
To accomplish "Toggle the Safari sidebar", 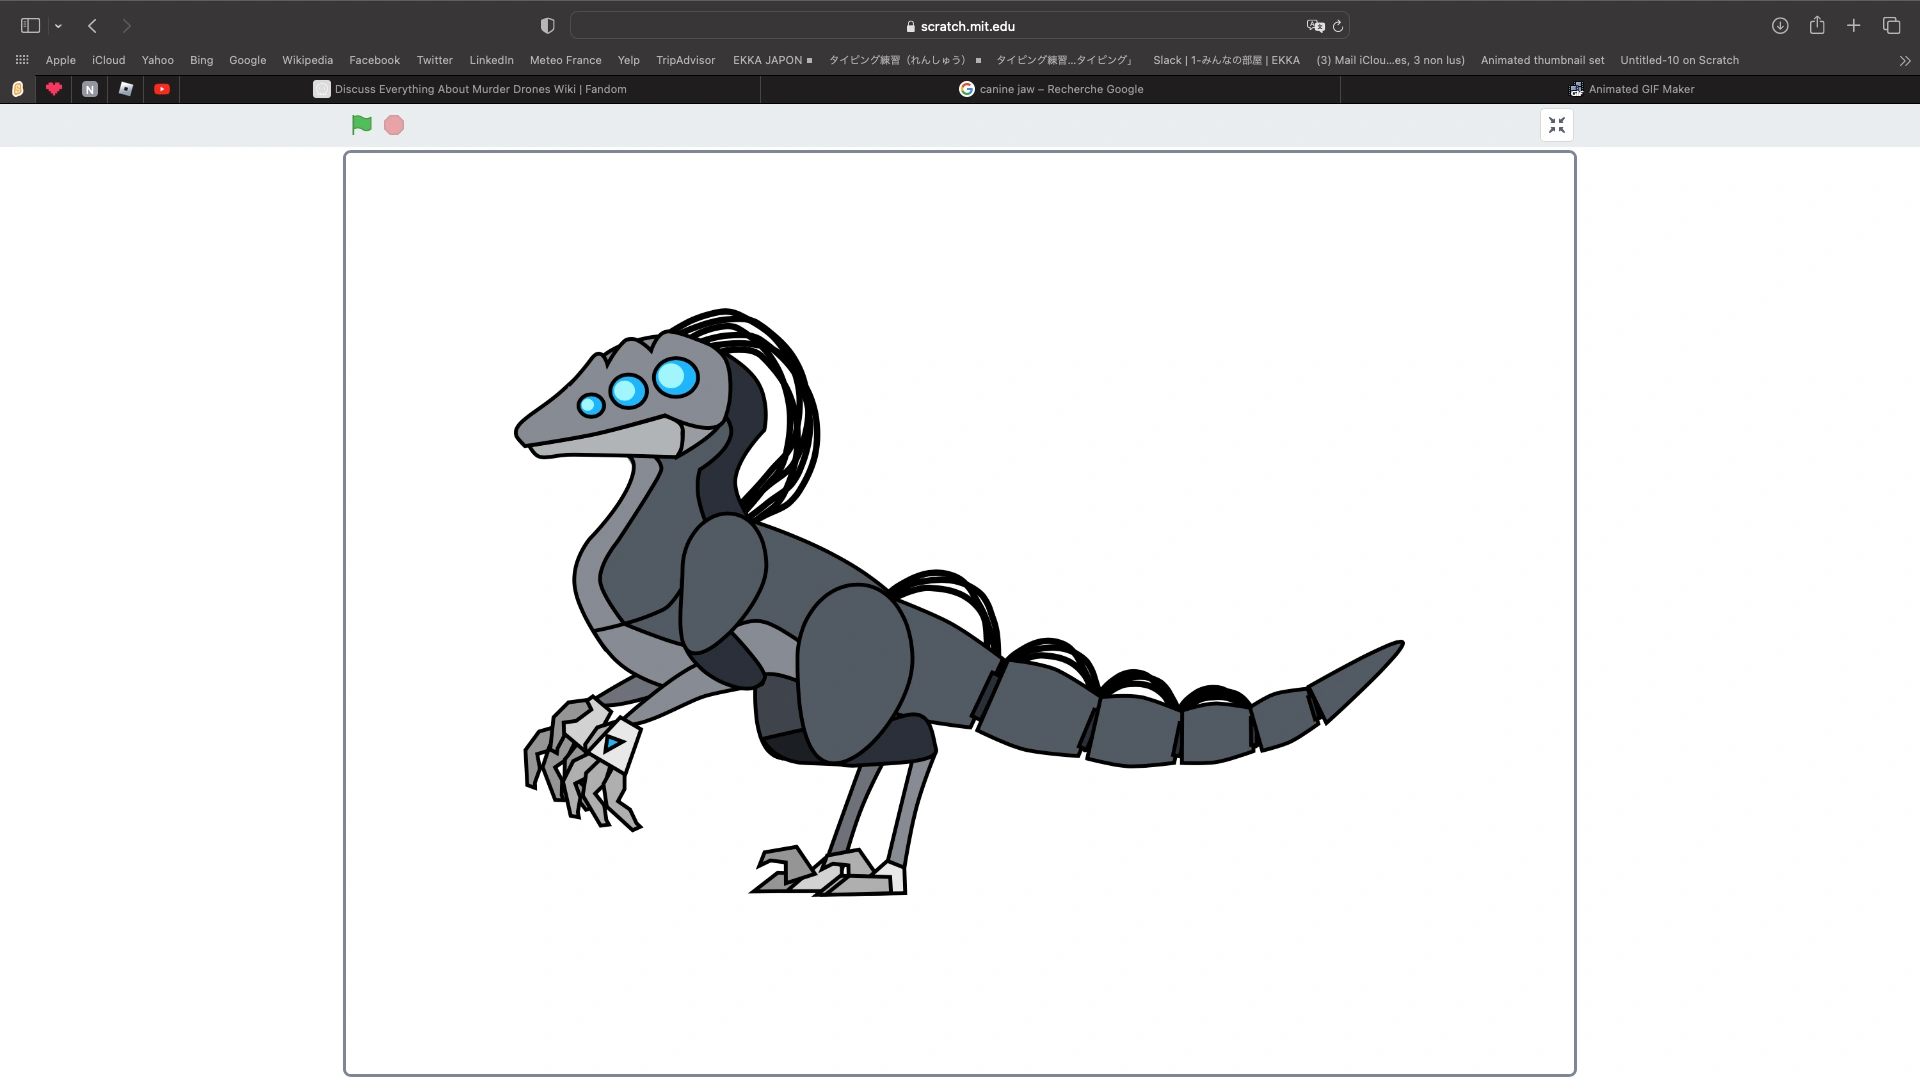I will (x=29, y=26).
